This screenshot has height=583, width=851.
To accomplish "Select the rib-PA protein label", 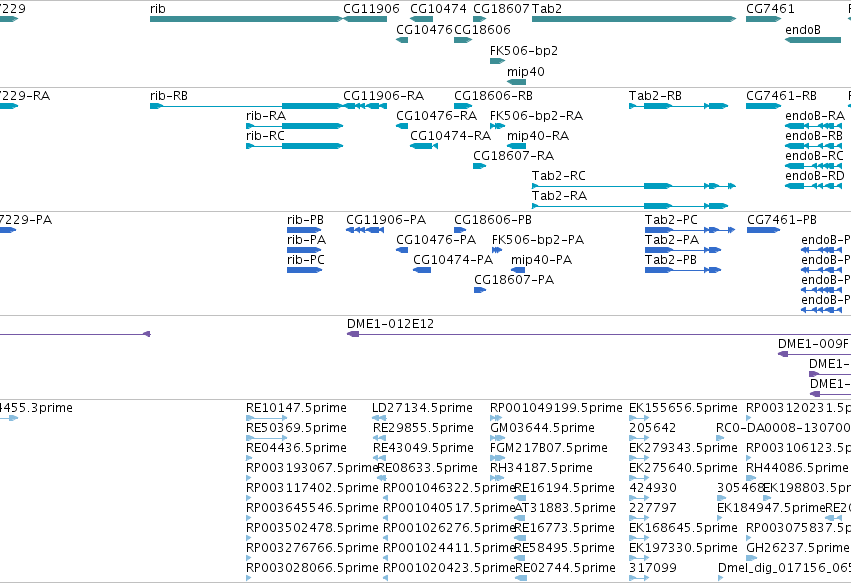I will point(307,240).
